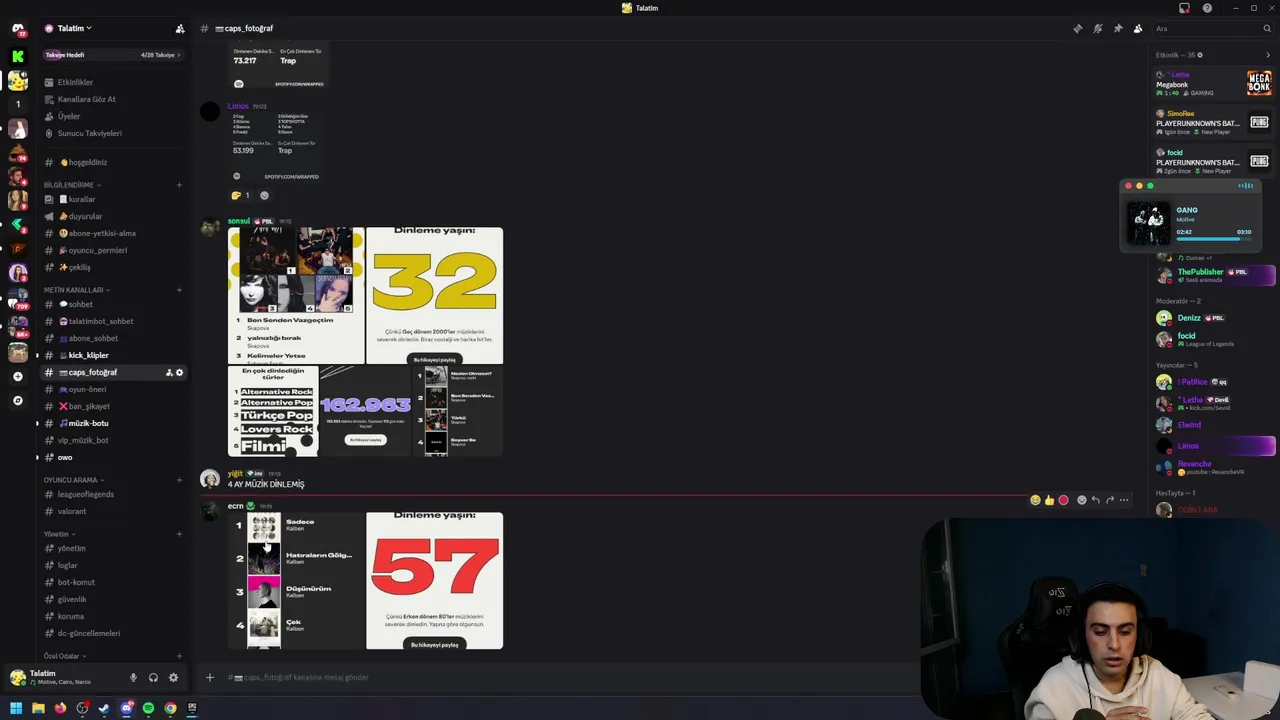Open caps_fotoğraf channel settings gear
Screen dimensions: 1280x720
pos(180,372)
